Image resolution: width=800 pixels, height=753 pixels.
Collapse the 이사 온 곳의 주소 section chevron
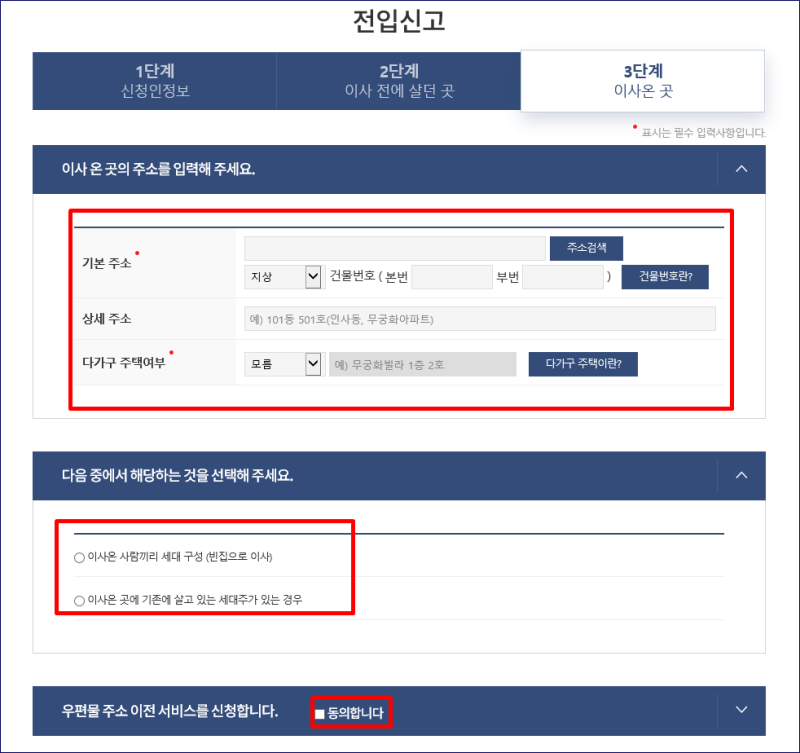741,169
